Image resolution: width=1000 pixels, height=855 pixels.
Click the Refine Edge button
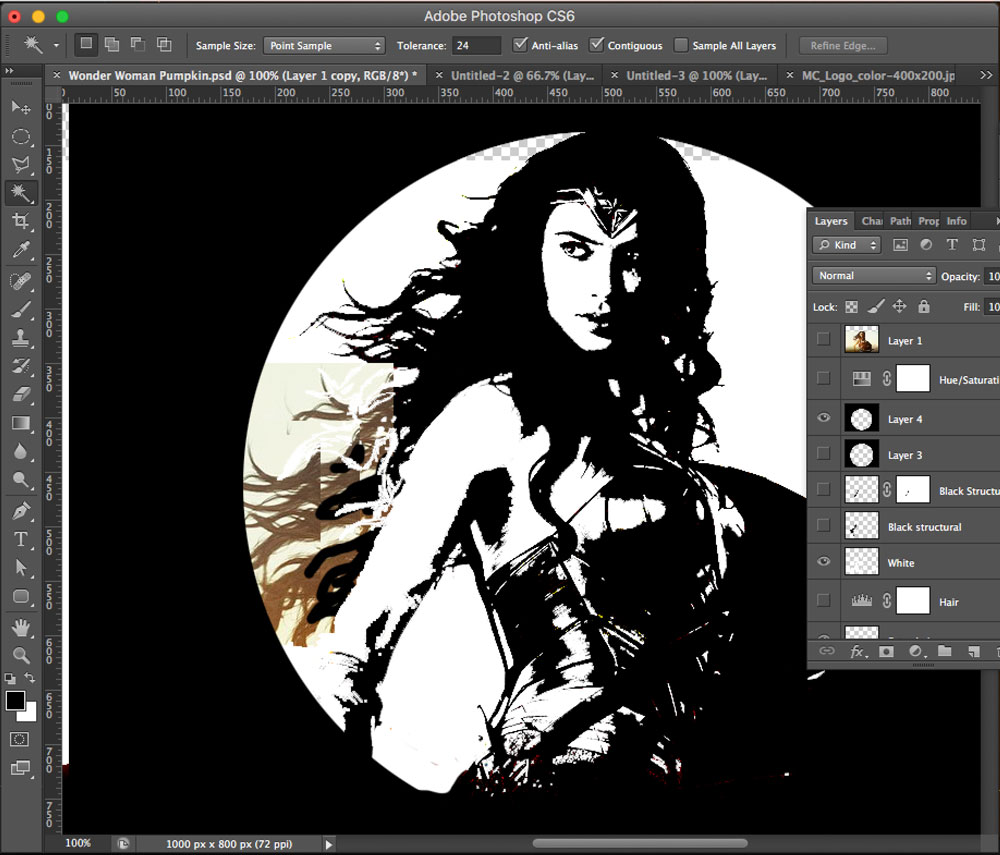tap(843, 45)
